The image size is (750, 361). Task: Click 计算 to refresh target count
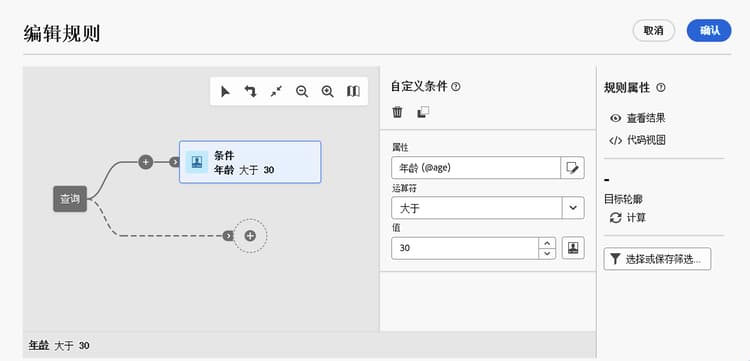coord(628,218)
